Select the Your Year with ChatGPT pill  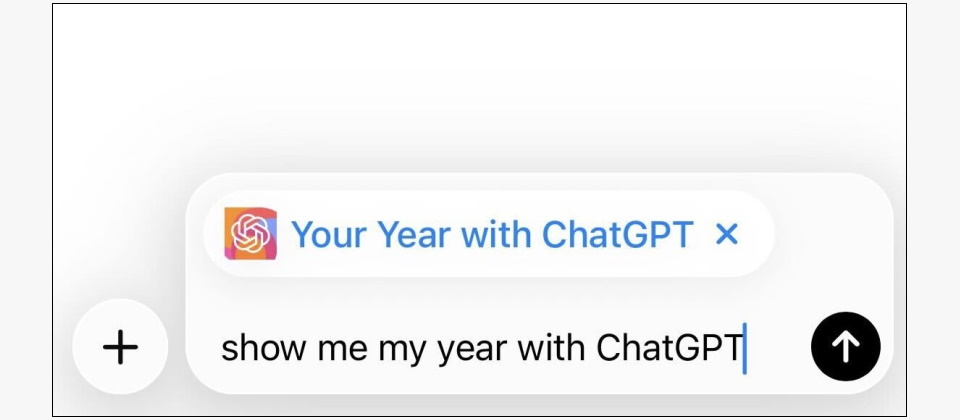tap(488, 235)
